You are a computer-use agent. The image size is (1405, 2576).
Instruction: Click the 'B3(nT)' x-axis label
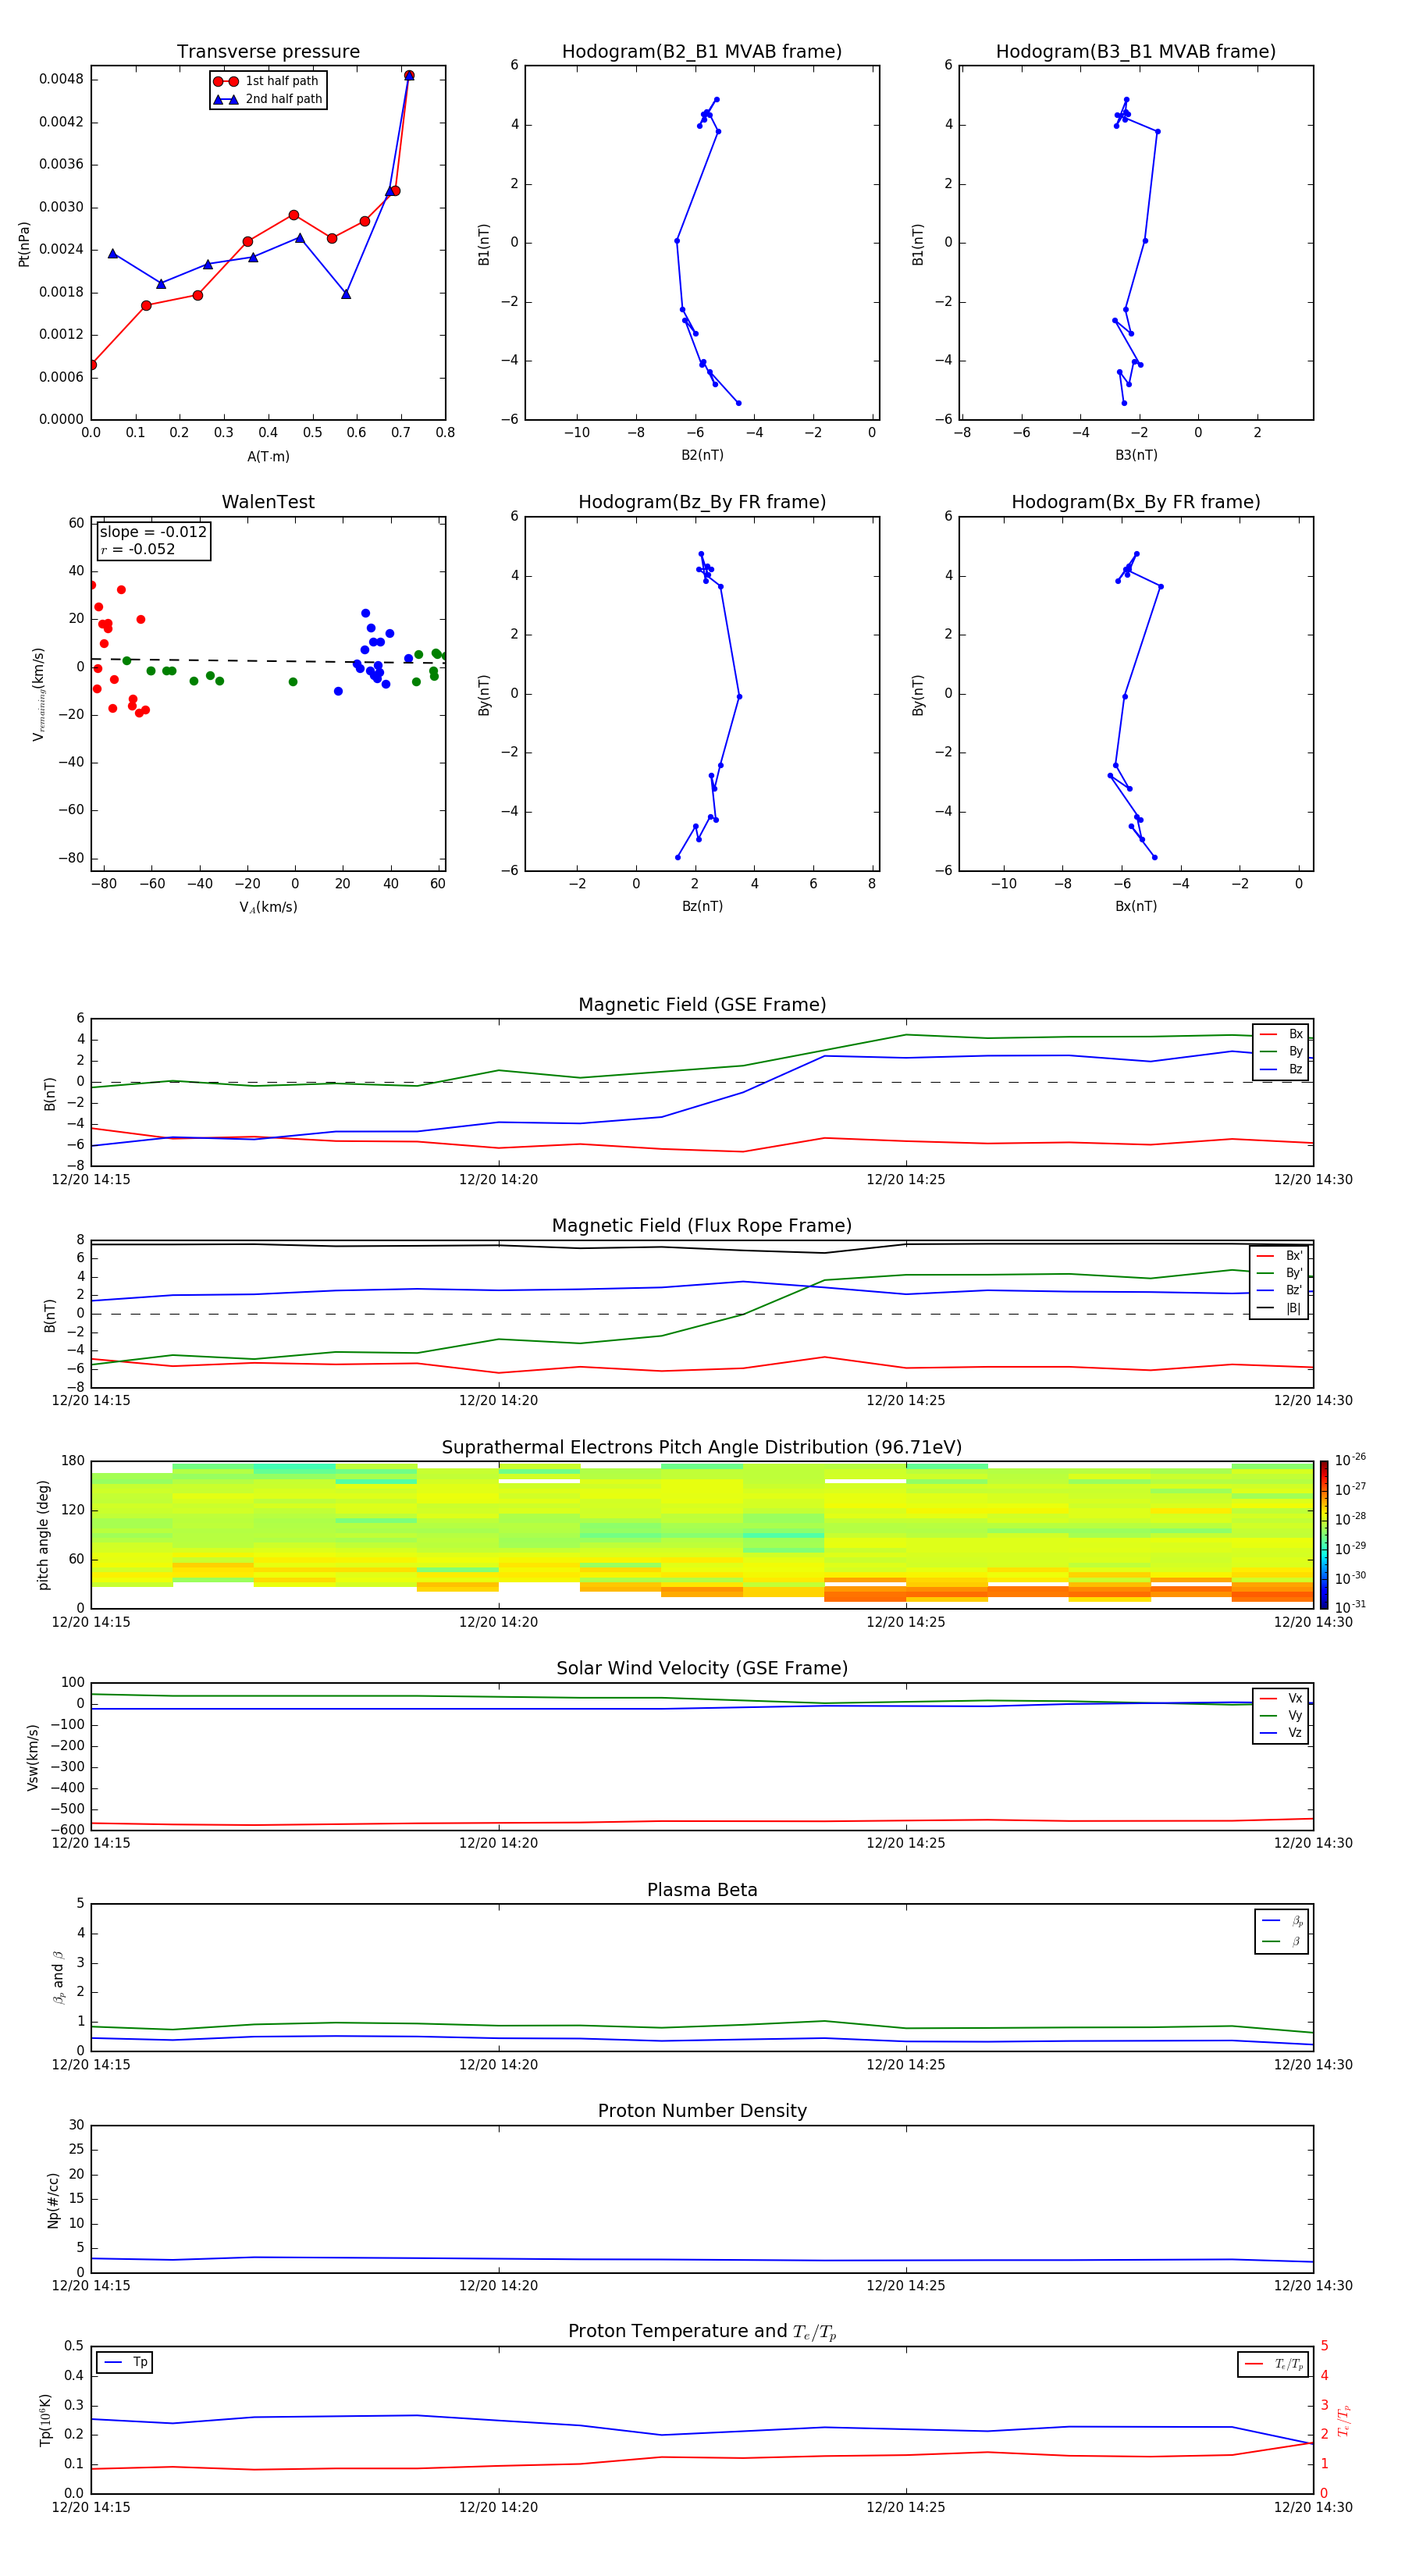[1136, 456]
